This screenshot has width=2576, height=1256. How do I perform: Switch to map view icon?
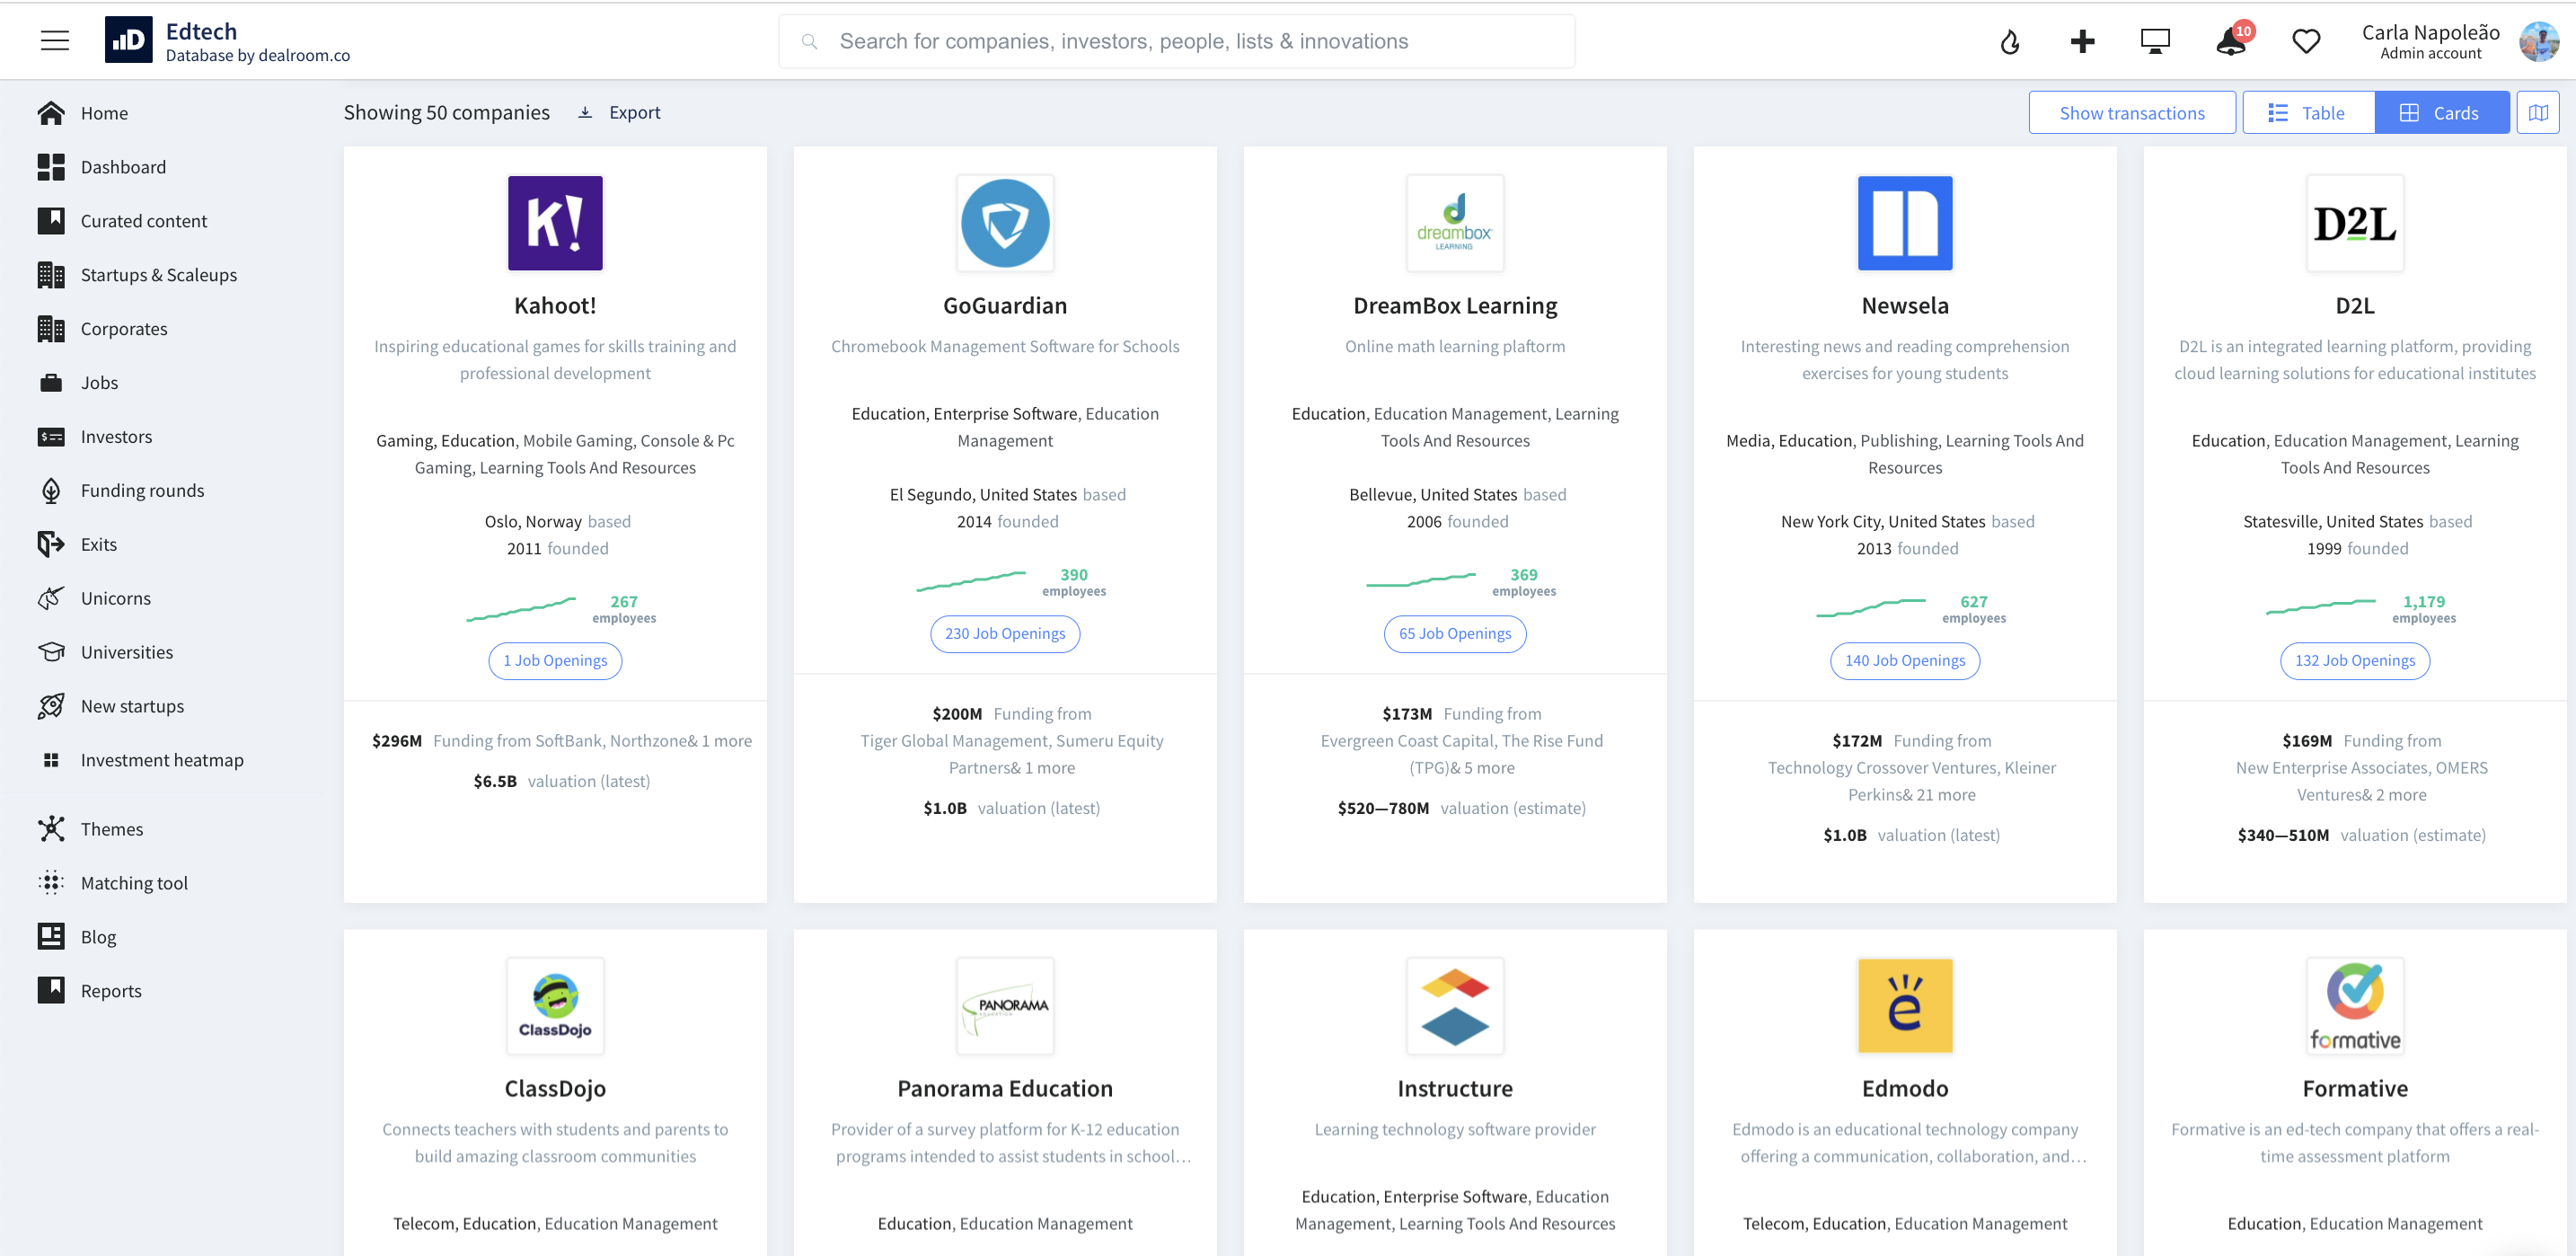tap(2537, 113)
